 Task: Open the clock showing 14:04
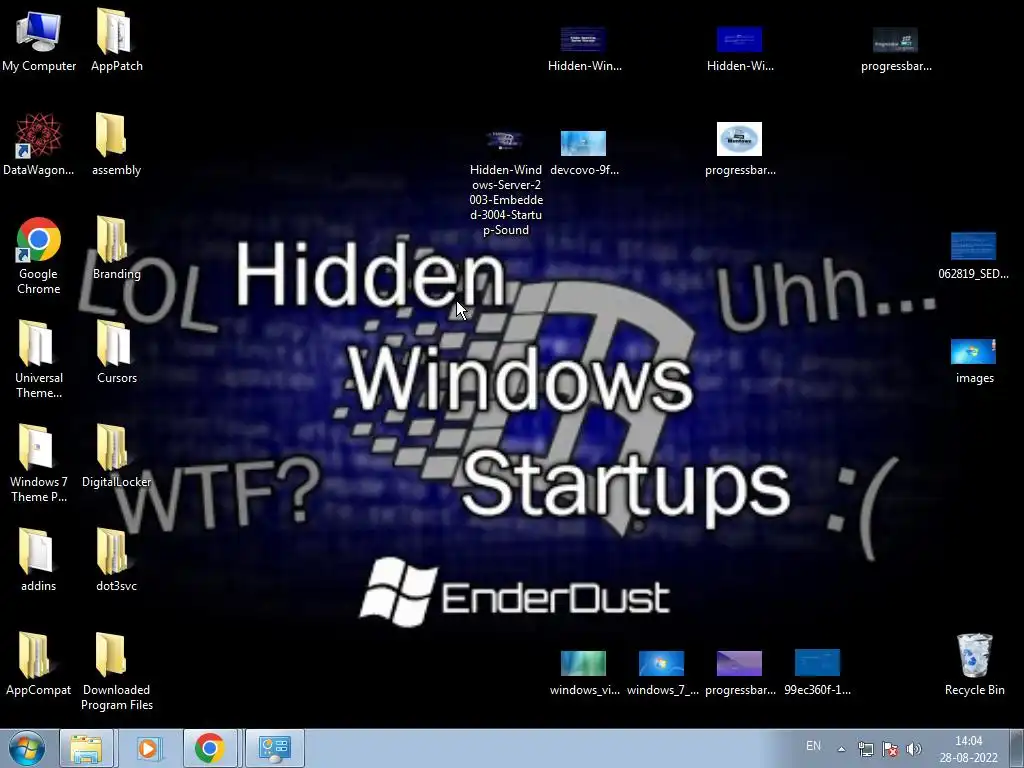(968, 749)
